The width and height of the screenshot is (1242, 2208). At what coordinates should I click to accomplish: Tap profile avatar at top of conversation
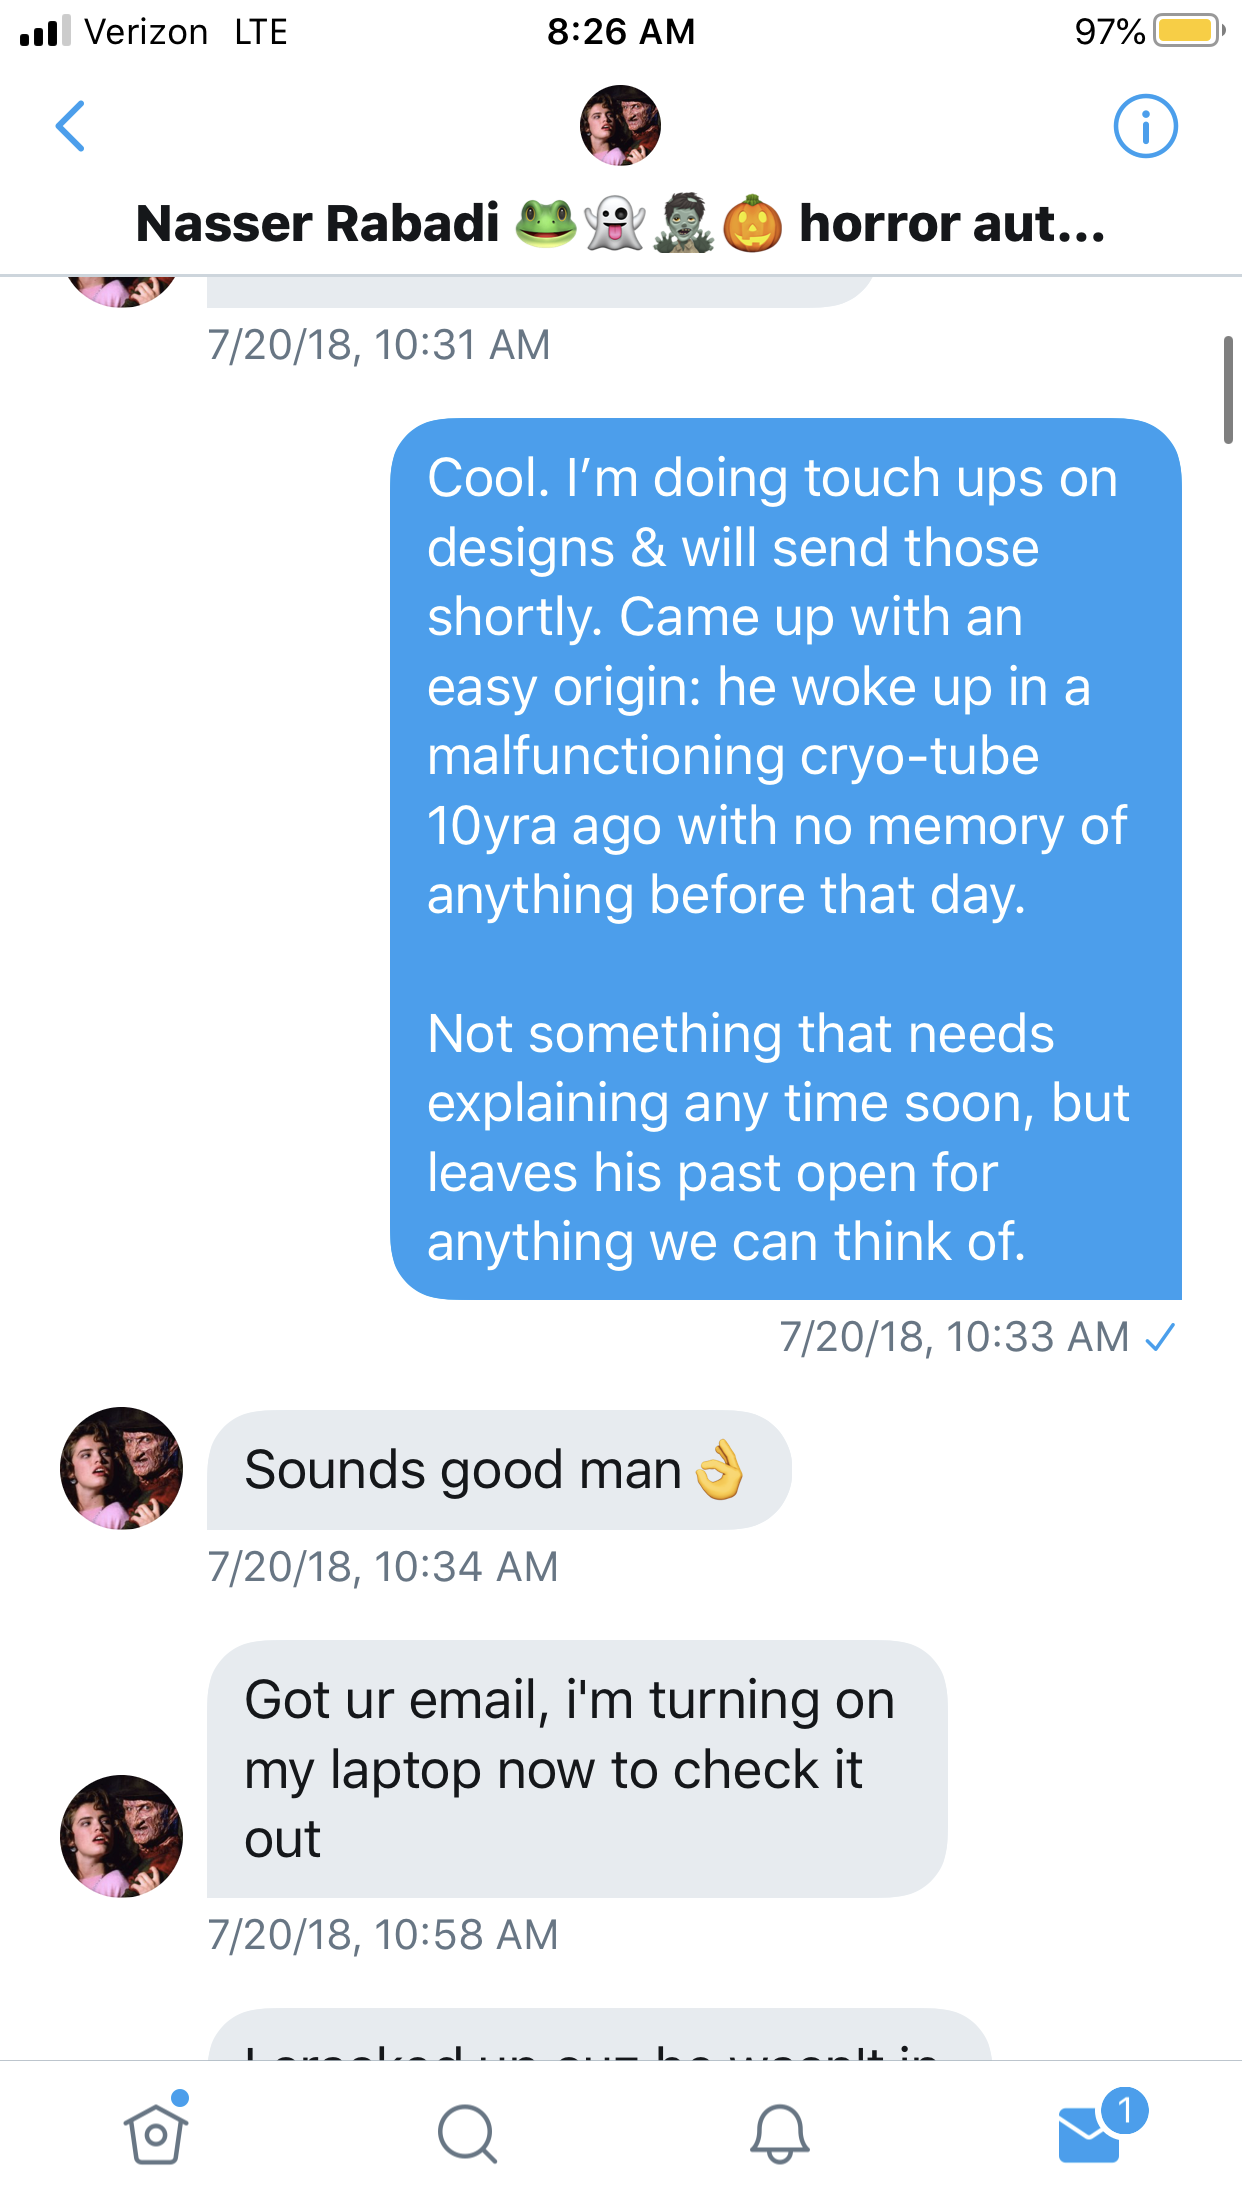pos(620,125)
